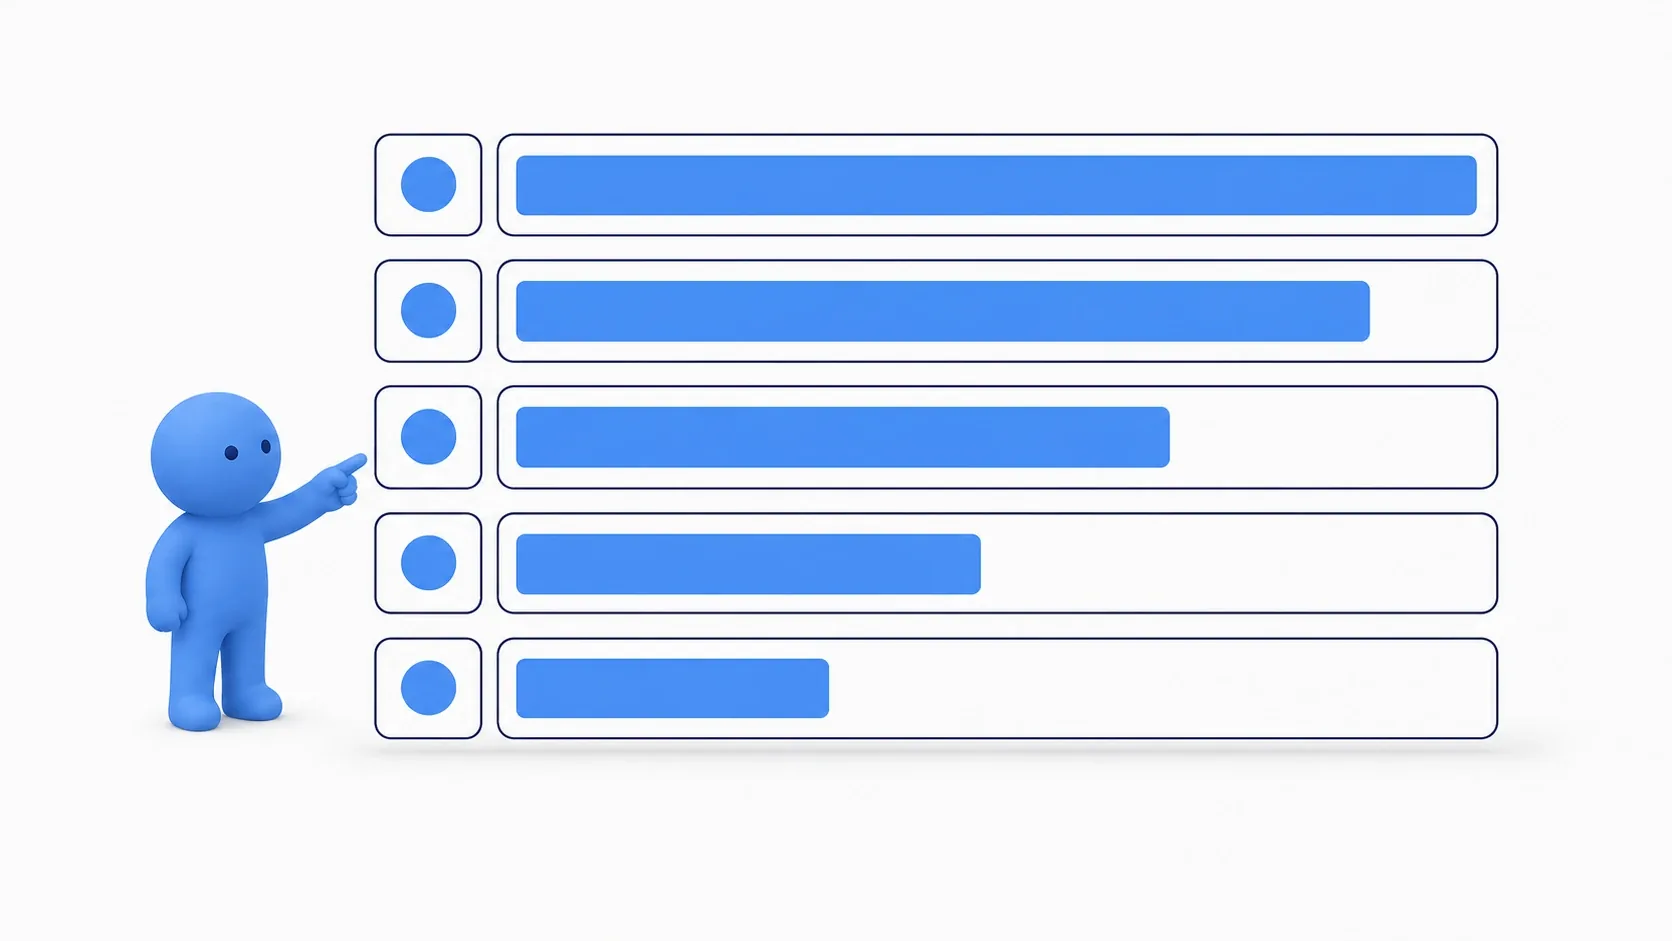Select the blue circle in the third row
Viewport: 1672px width, 941px height.
(428, 437)
